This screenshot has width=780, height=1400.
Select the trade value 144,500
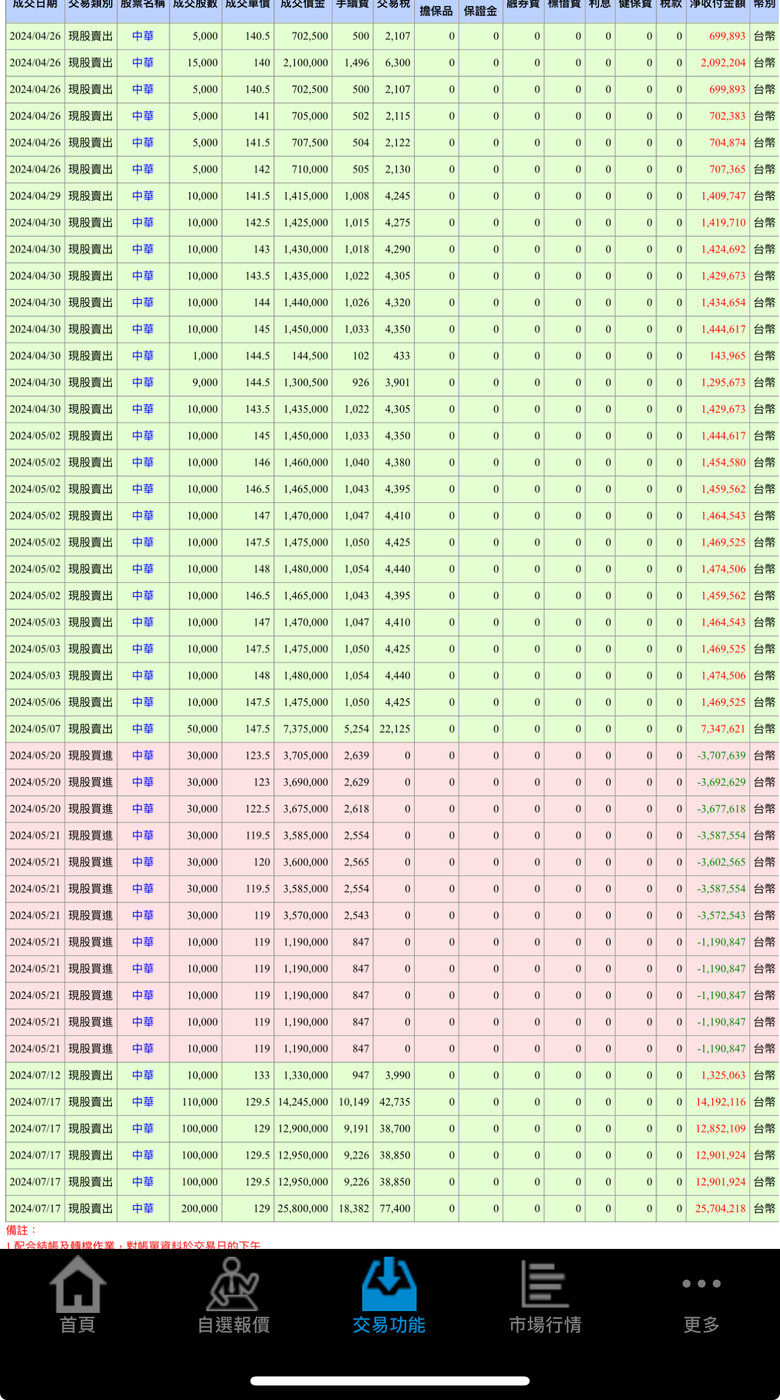pyautogui.click(x=311, y=356)
